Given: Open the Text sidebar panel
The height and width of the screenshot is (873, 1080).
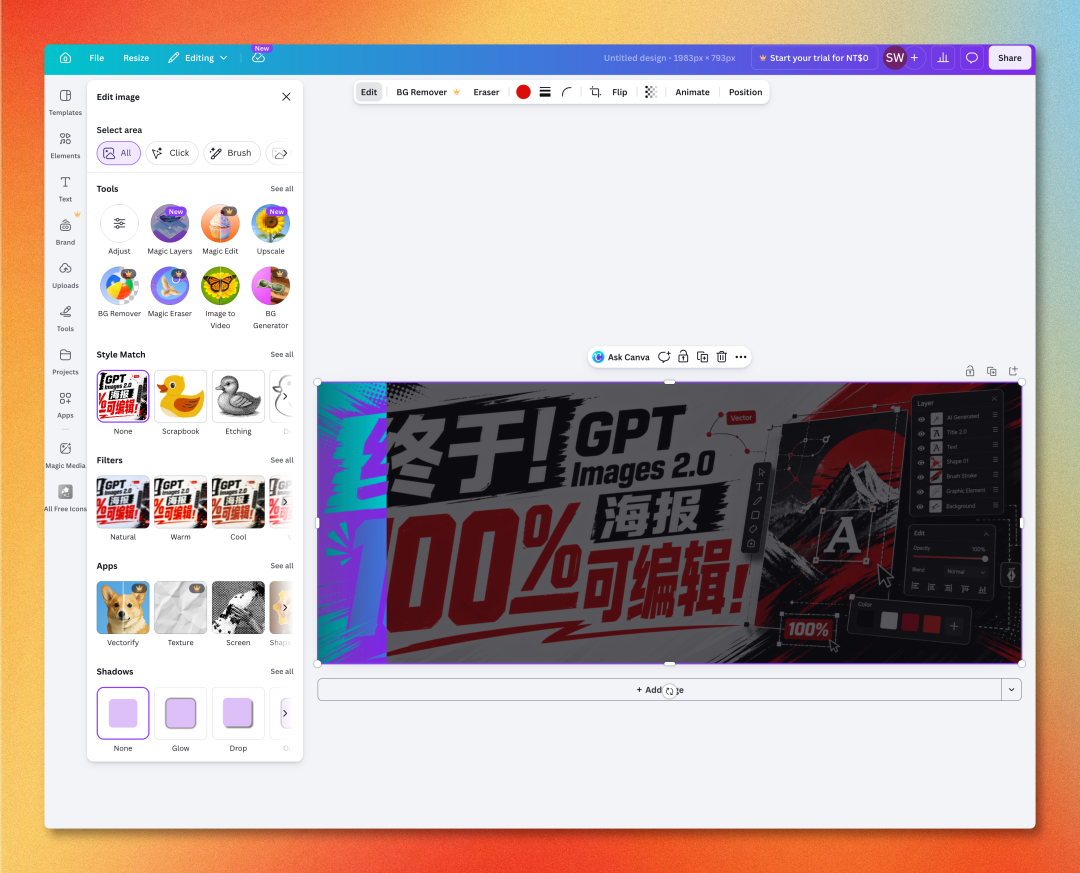Looking at the screenshot, I should (x=65, y=189).
